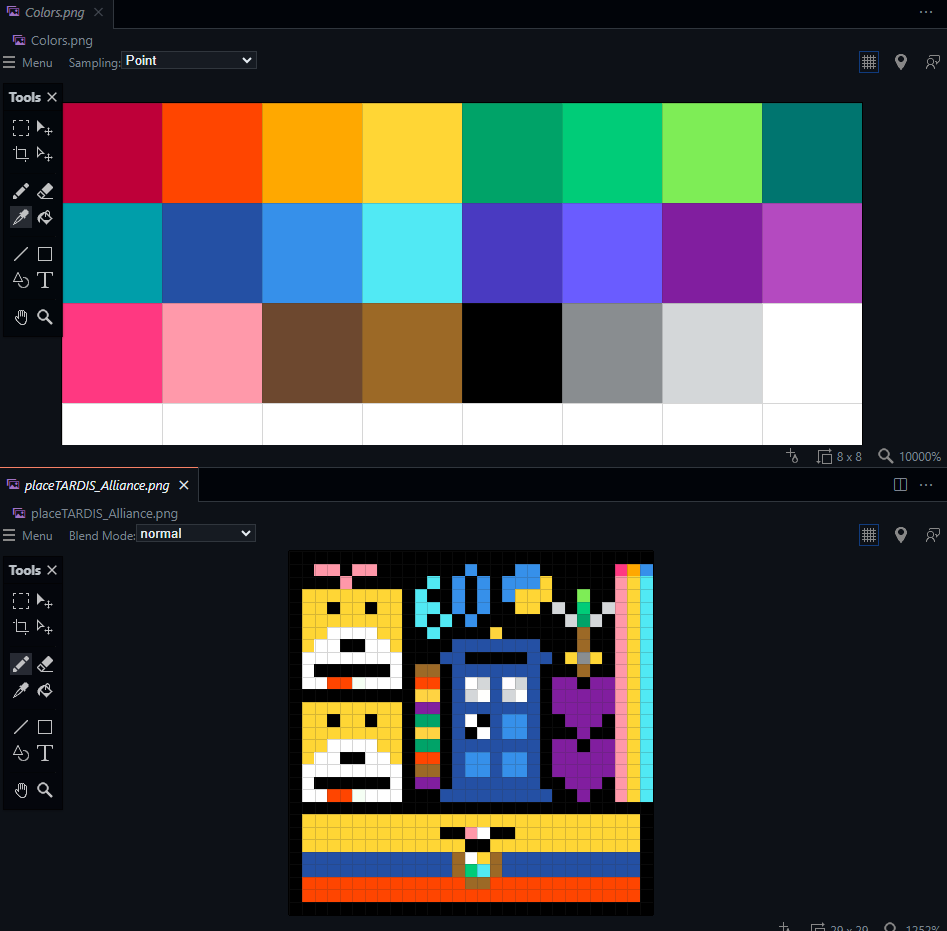Select Rectangle Select tool in Colors.png Tools panel
Screen dimensions: 947x931
[21, 127]
